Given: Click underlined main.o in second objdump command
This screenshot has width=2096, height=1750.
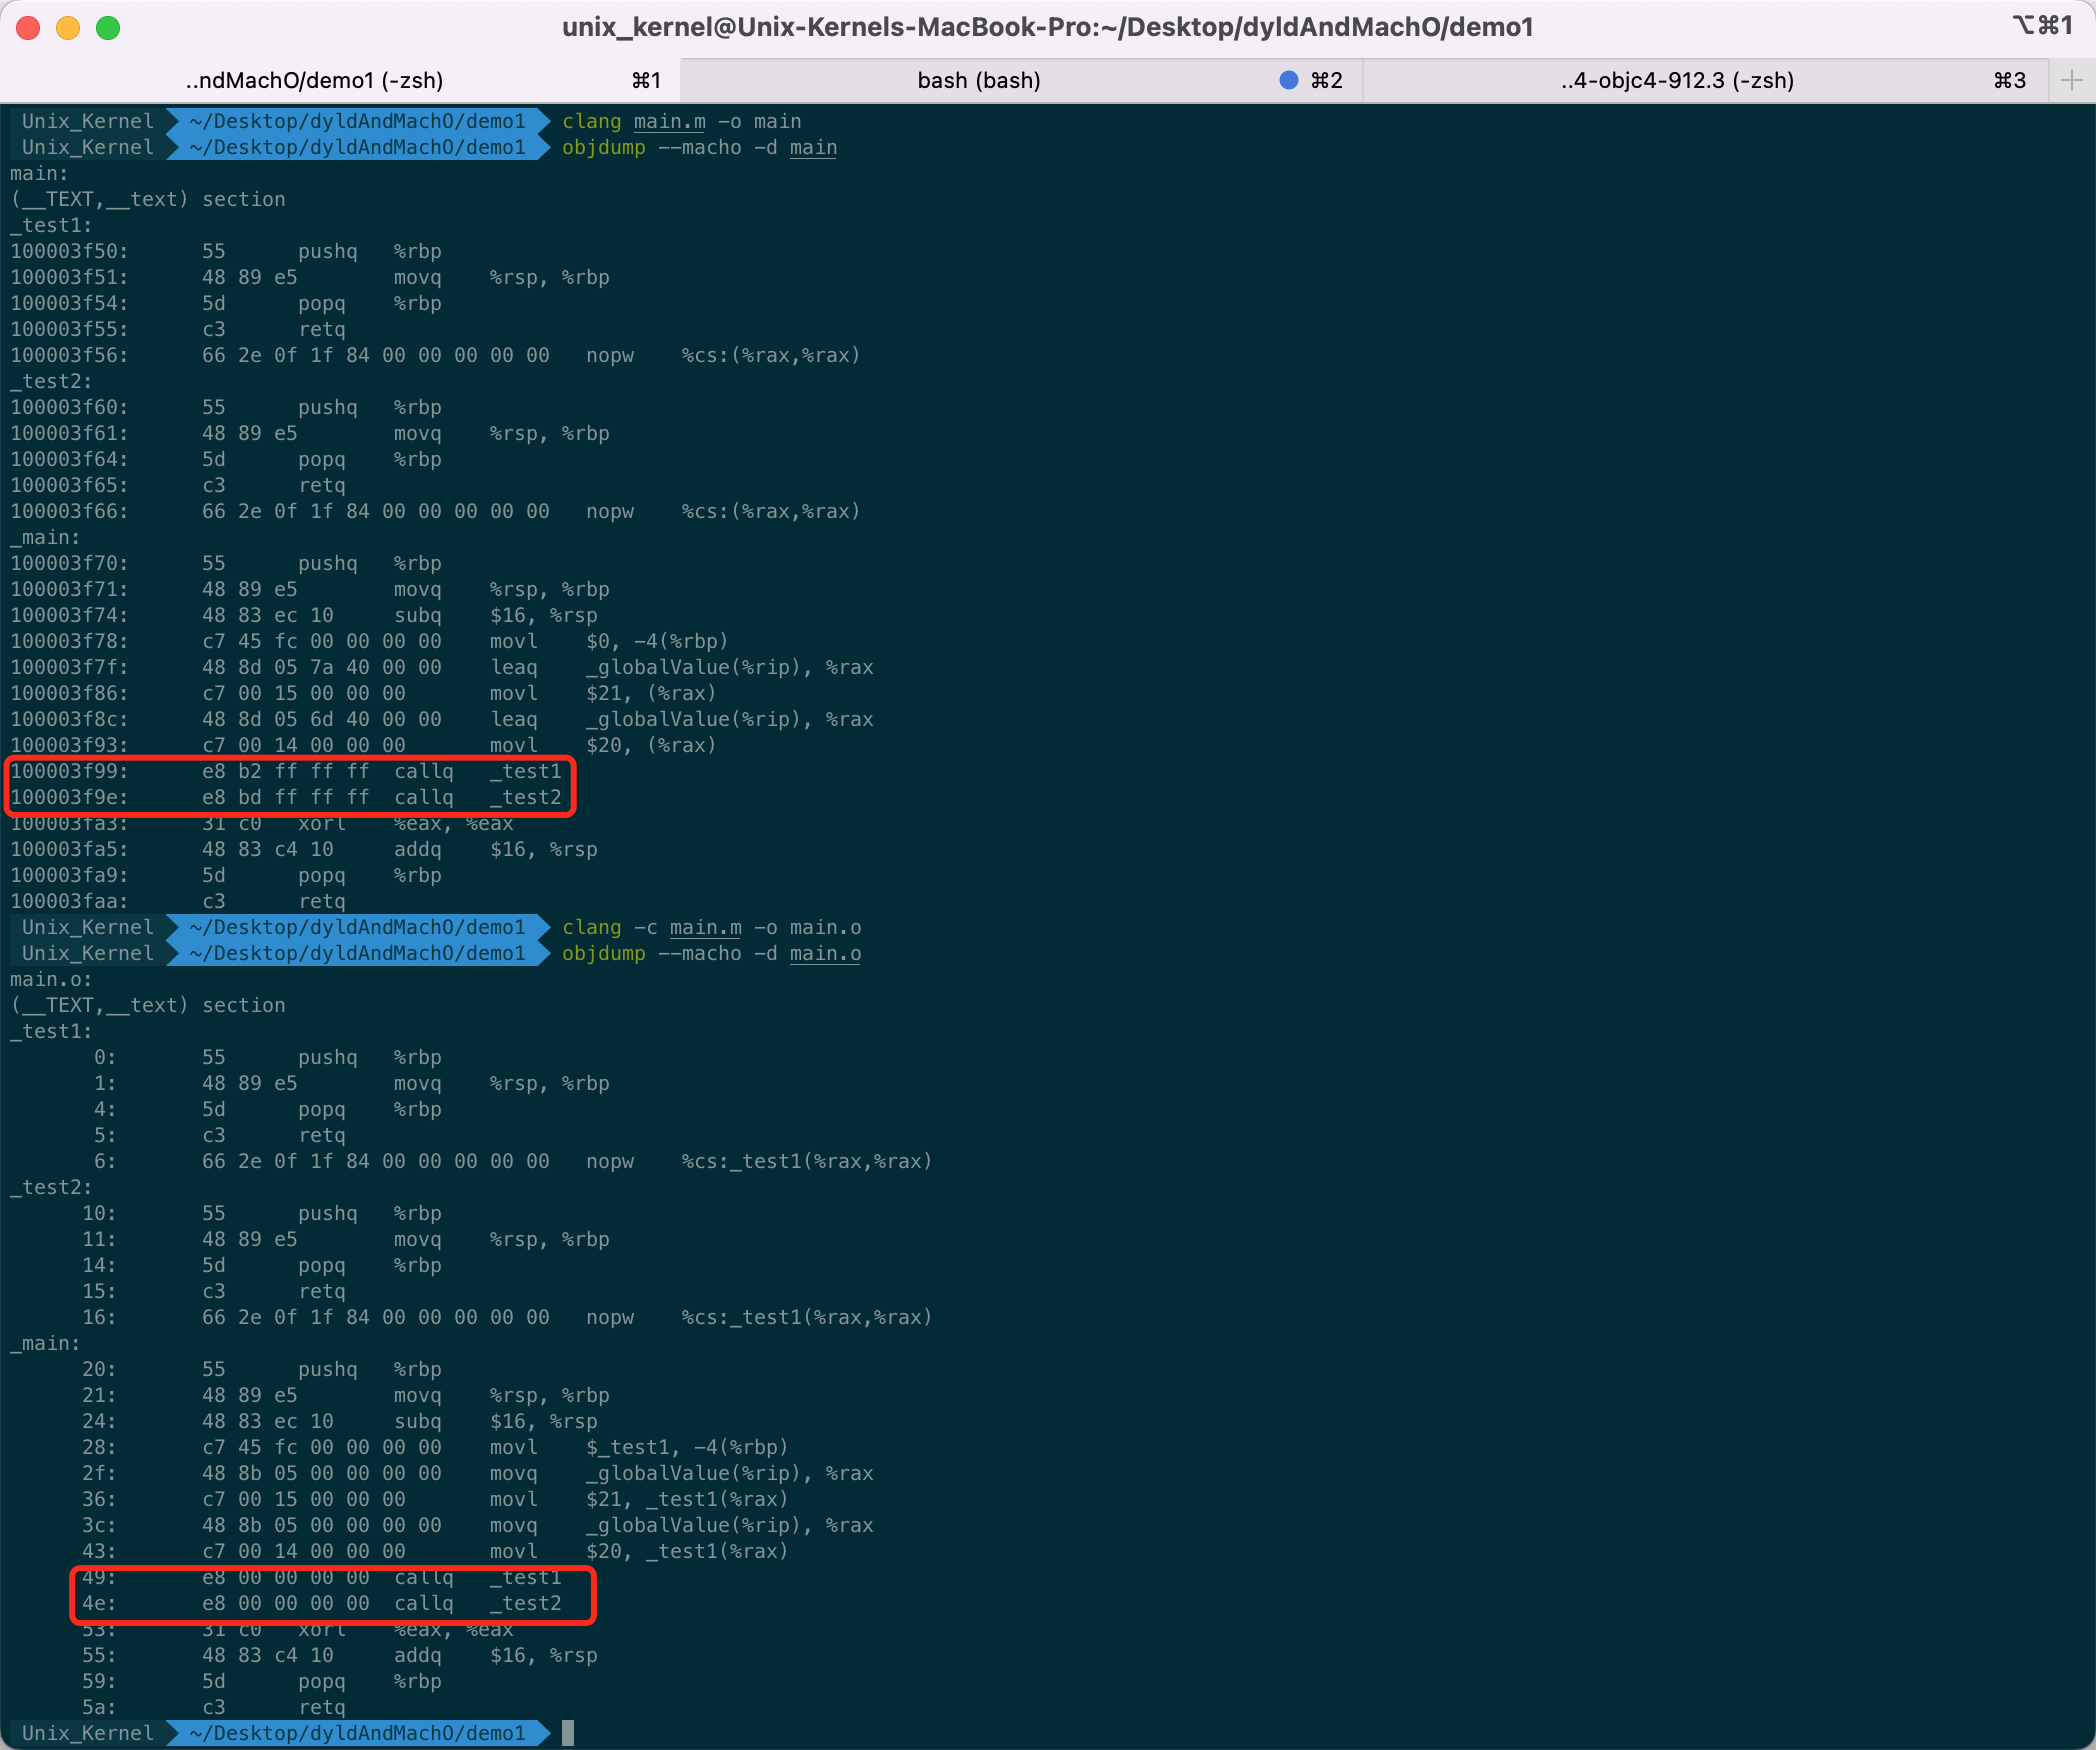Looking at the screenshot, I should tap(825, 953).
